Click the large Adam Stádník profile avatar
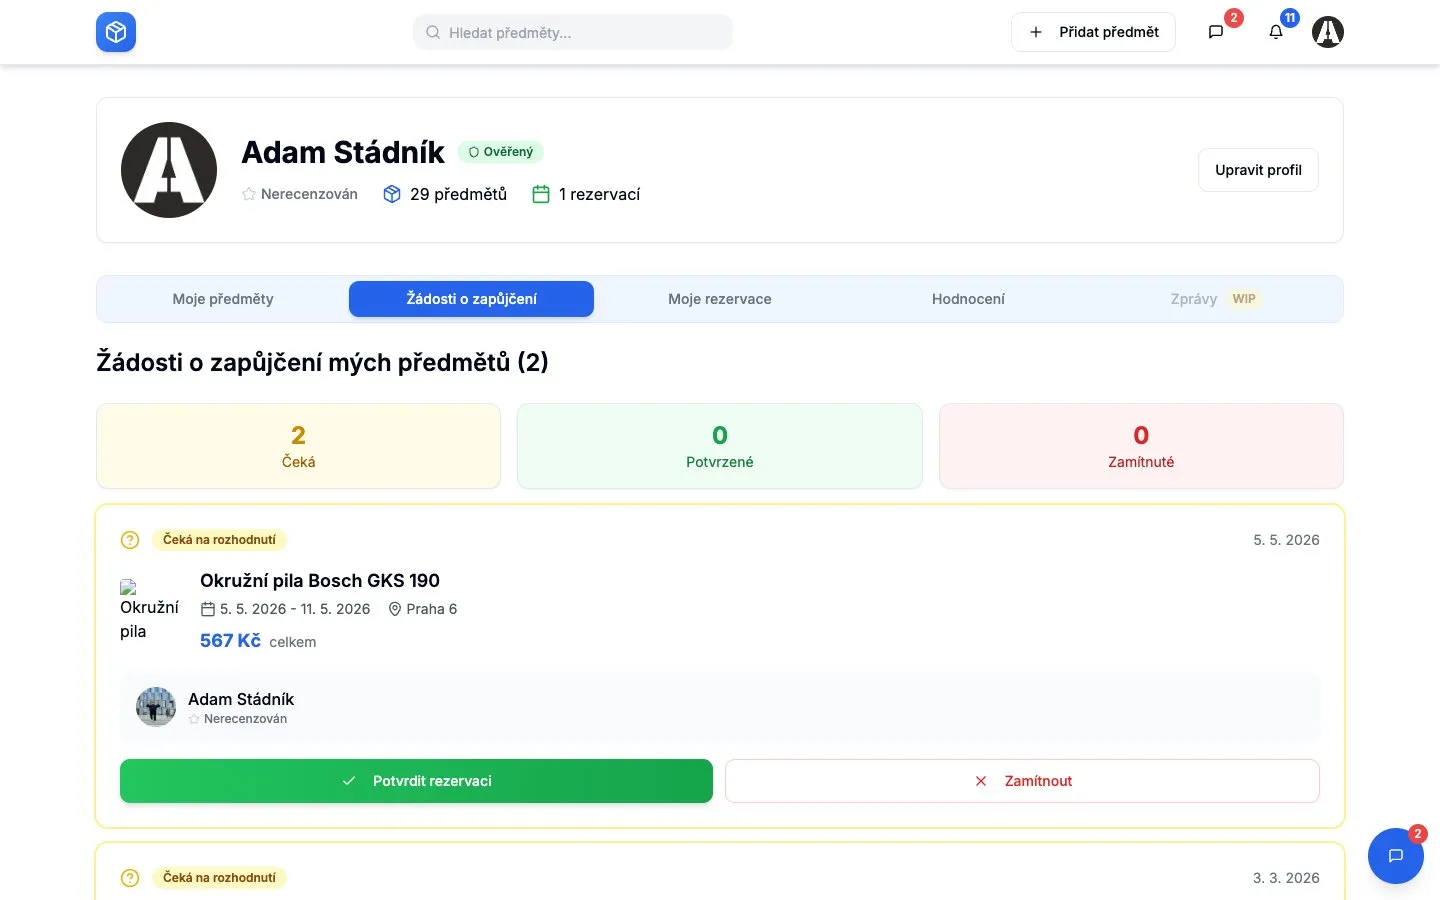Screen dimensions: 1440x900 click(x=169, y=170)
